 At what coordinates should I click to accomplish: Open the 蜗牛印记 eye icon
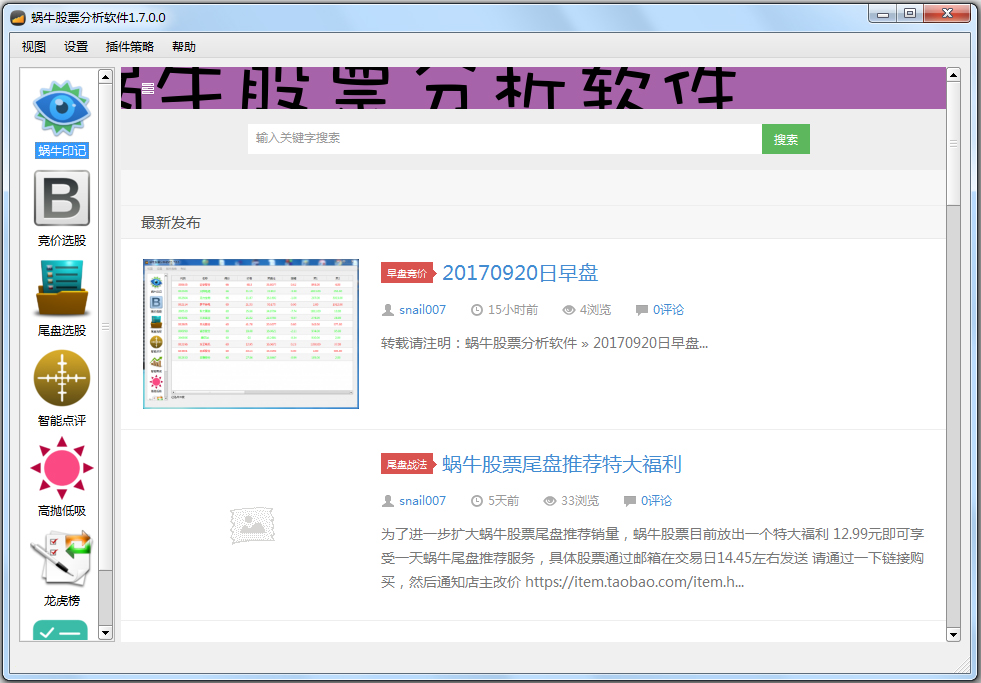point(61,108)
